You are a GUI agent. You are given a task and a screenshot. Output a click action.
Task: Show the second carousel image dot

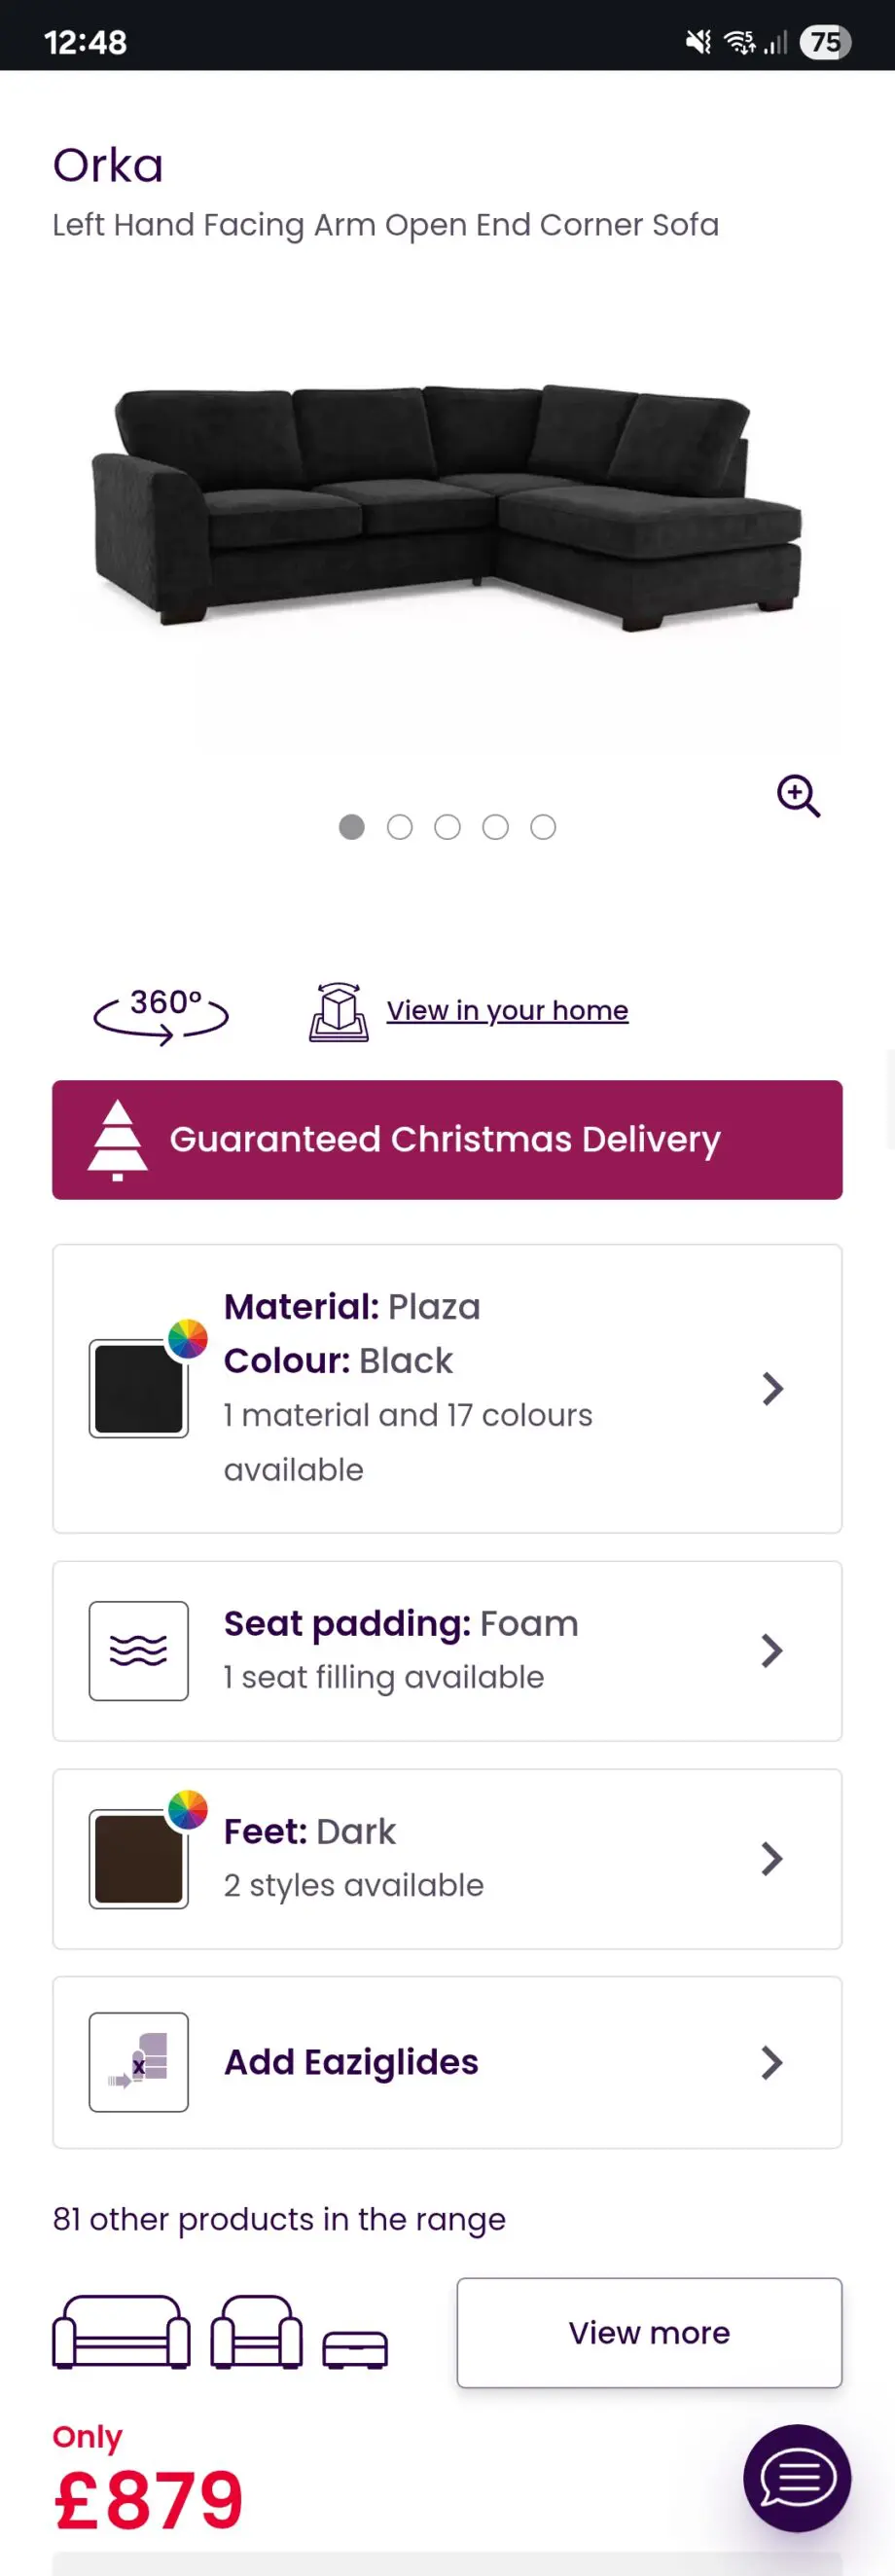400,827
